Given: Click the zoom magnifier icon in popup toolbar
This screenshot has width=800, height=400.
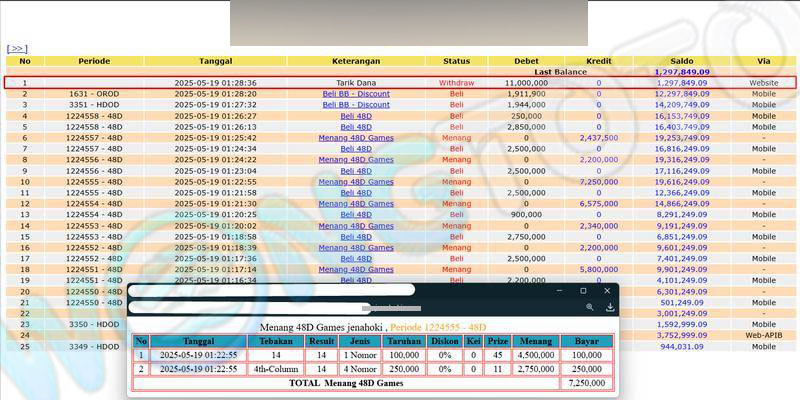Looking at the screenshot, I should tap(590, 308).
